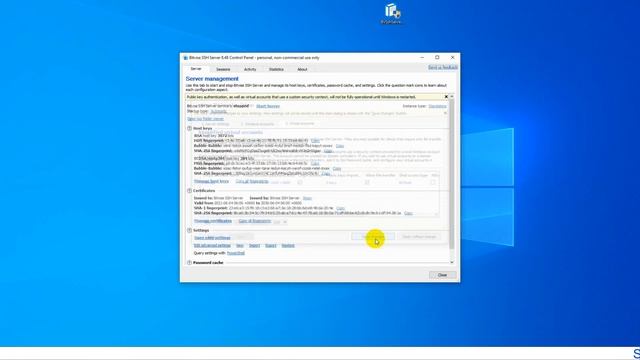Open Manage host keys
640x360 pixels.
tap(211, 181)
